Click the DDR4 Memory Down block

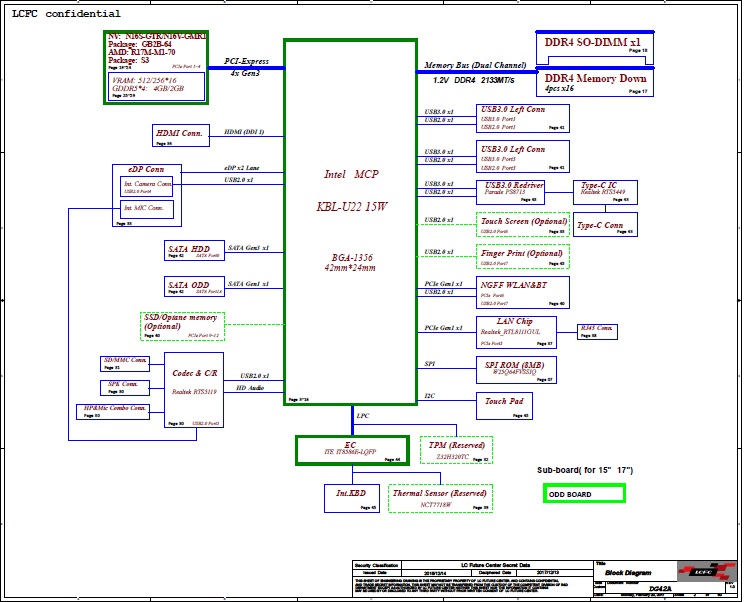595,82
